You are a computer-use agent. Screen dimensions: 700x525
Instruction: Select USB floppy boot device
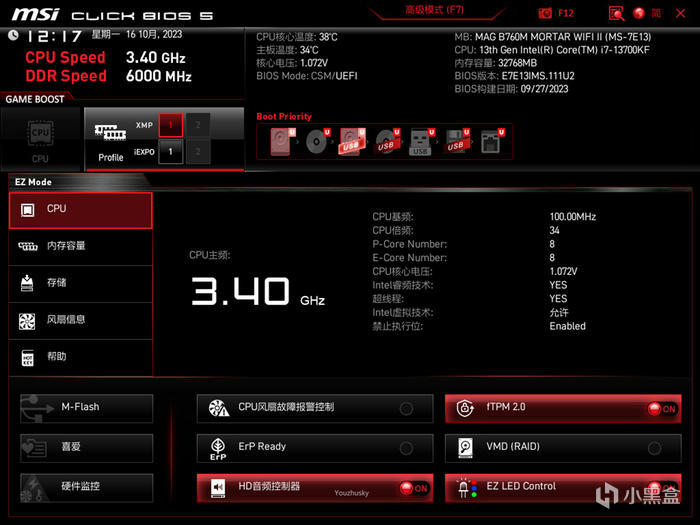pos(457,142)
